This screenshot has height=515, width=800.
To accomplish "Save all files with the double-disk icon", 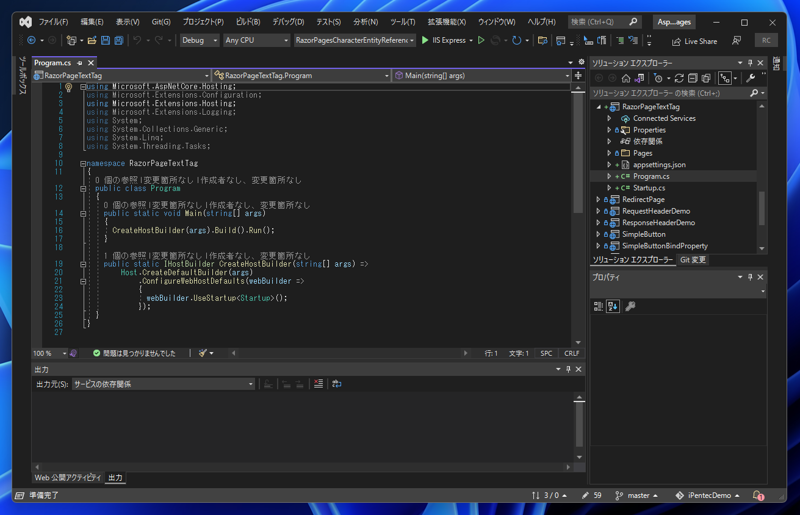I will point(118,40).
